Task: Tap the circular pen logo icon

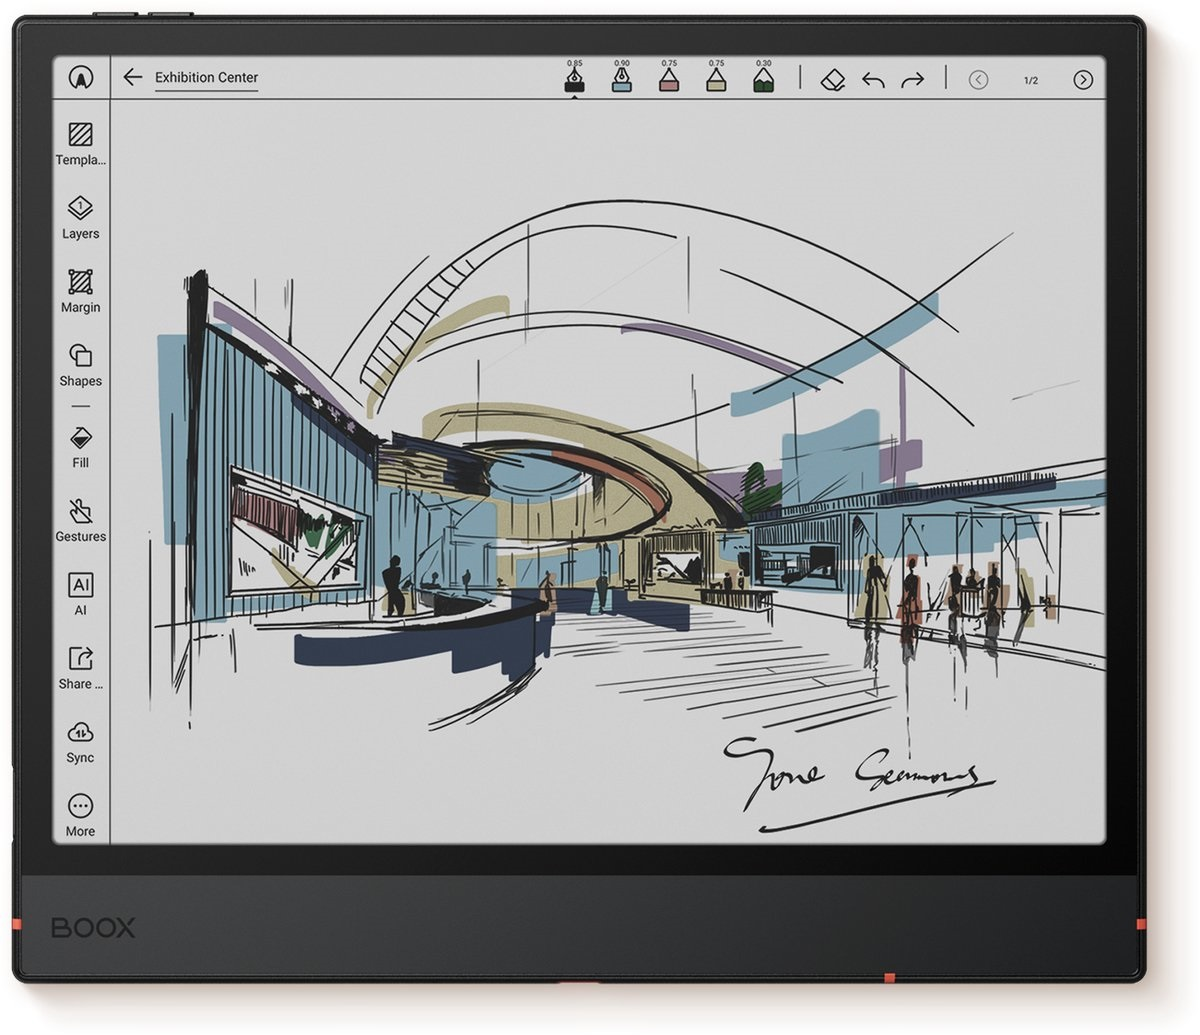Action: point(81,78)
